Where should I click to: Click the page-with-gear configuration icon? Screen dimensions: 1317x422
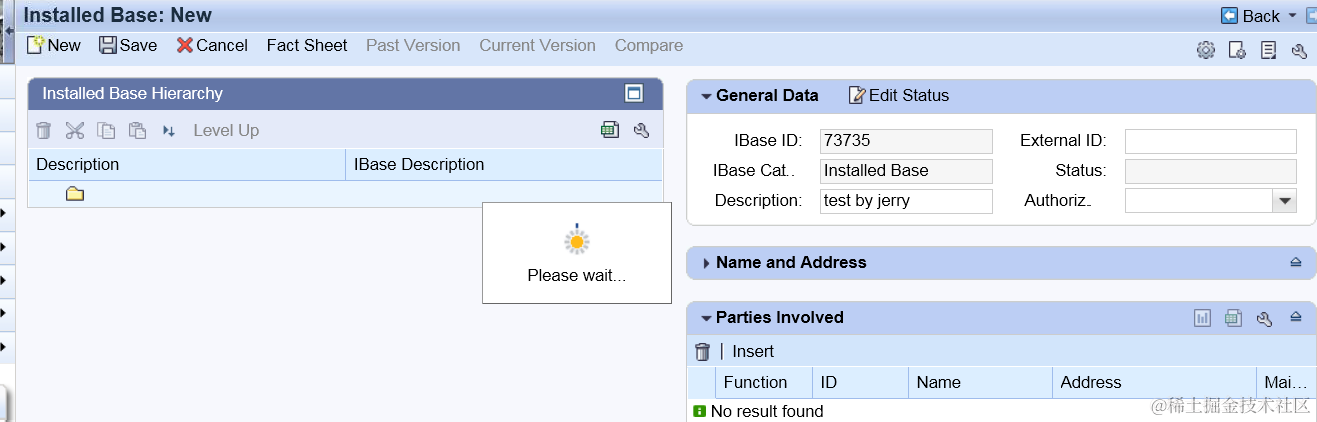[1237, 50]
